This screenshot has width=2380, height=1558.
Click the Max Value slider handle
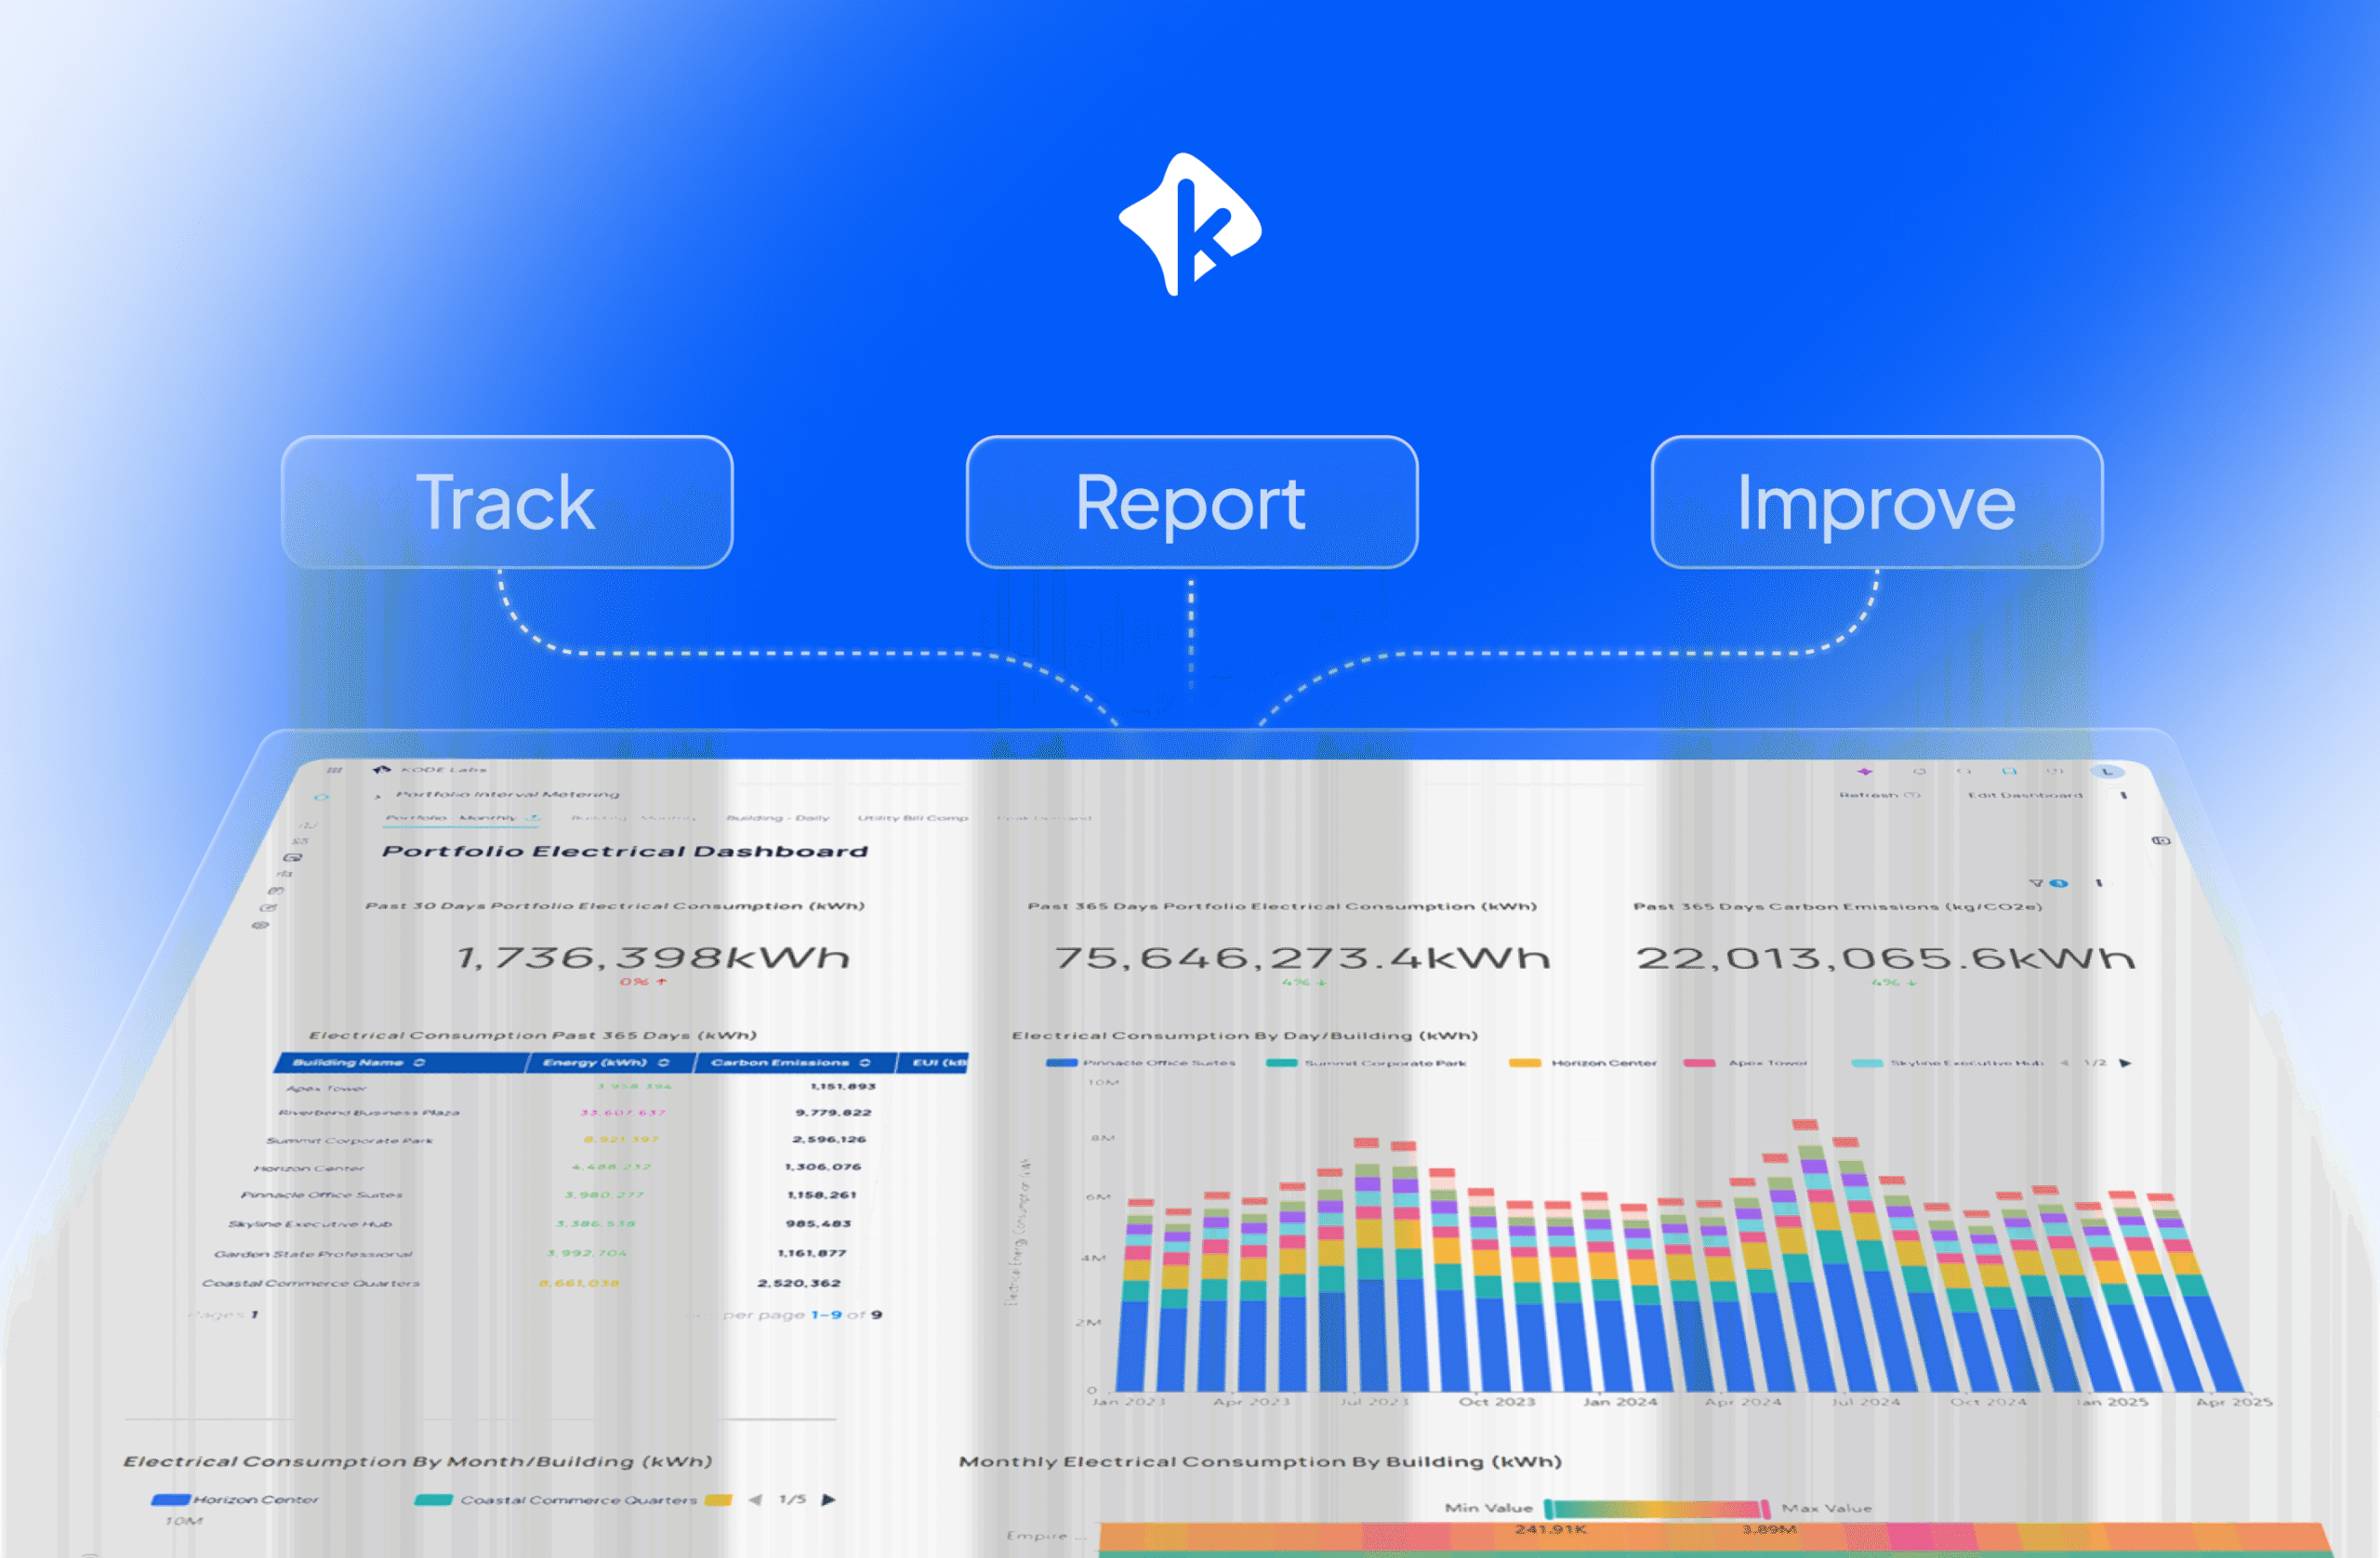point(1765,1508)
